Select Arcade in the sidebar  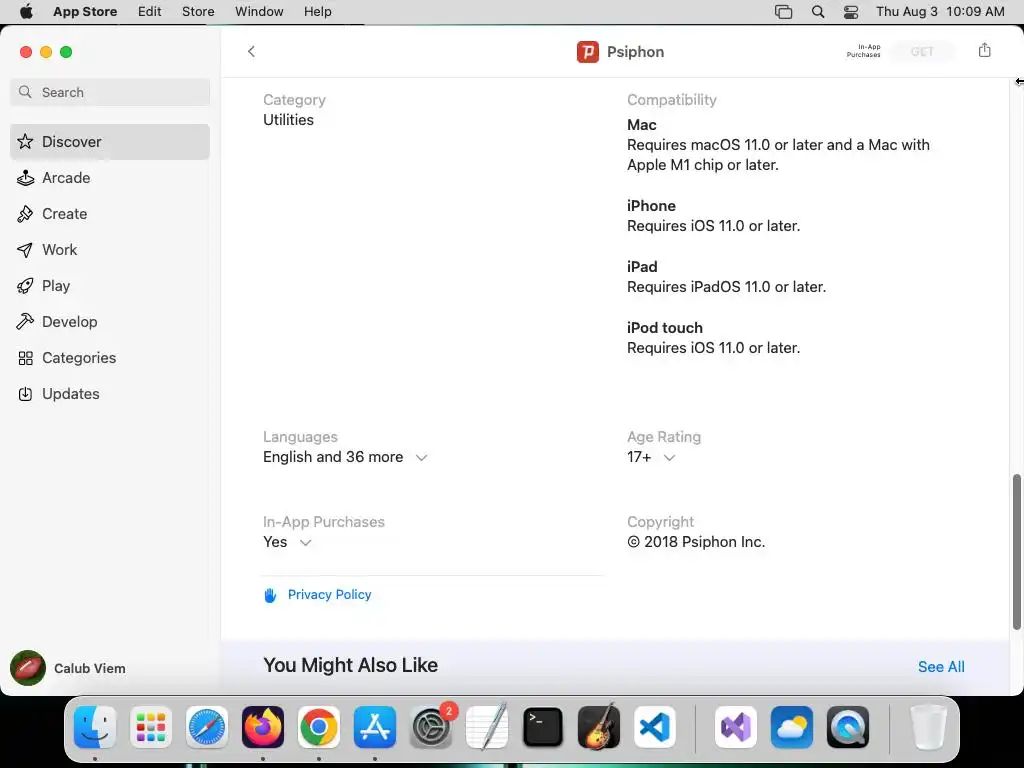(x=110, y=178)
